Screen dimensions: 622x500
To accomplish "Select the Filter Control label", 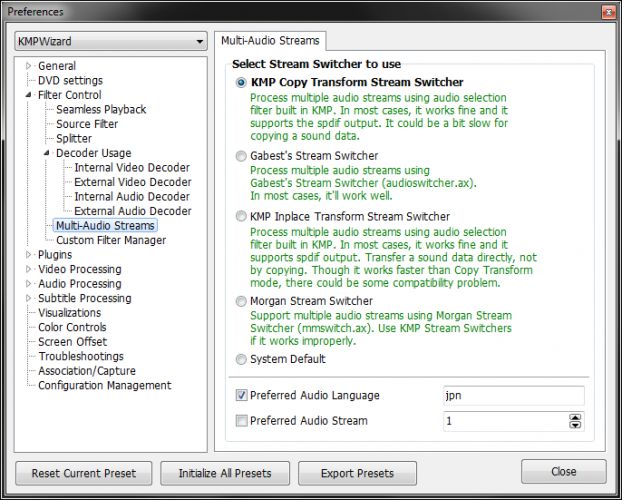I will [x=69, y=95].
